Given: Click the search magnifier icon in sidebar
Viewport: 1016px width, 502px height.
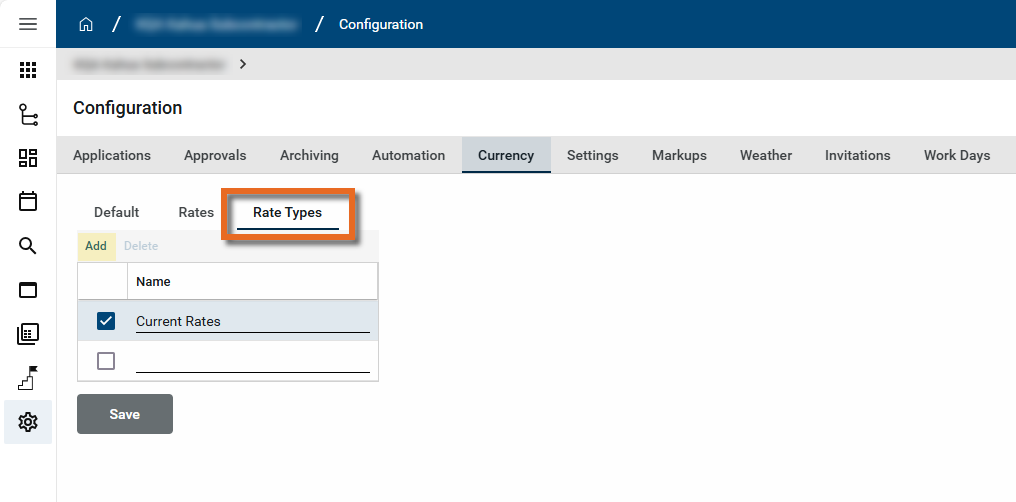Looking at the screenshot, I should coord(28,246).
